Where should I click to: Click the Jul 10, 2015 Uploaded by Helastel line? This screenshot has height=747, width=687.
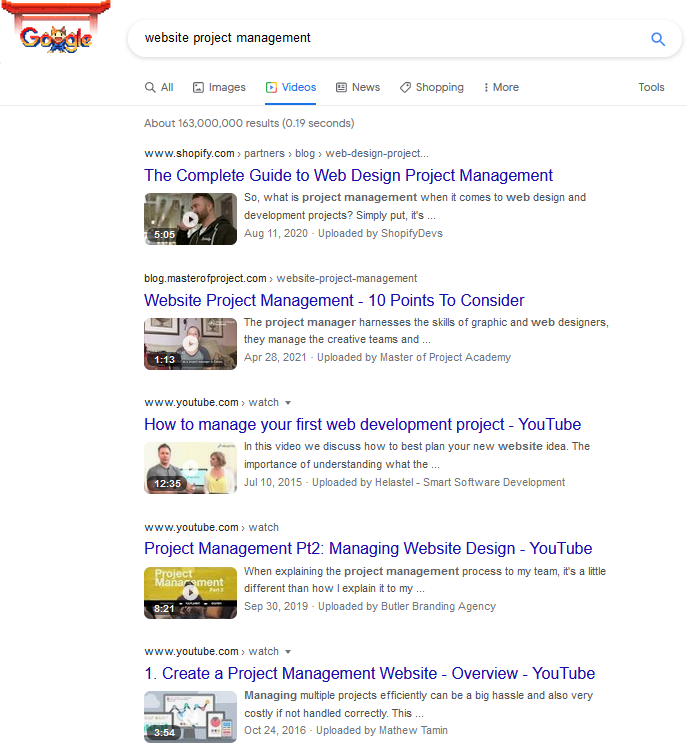[404, 482]
